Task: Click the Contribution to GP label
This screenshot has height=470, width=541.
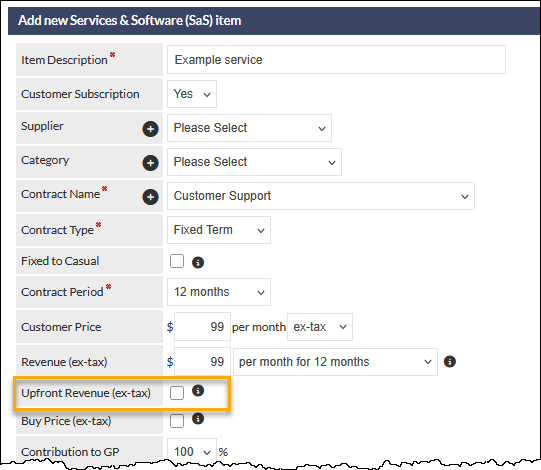Action: point(70,452)
